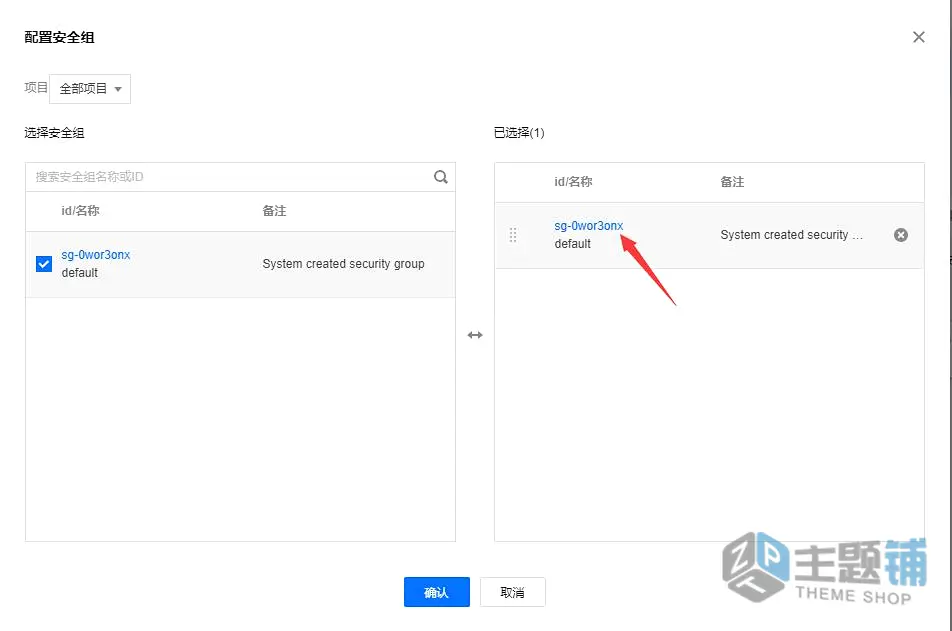
Task: Click the transfer arrows between the panels
Action: (475, 335)
